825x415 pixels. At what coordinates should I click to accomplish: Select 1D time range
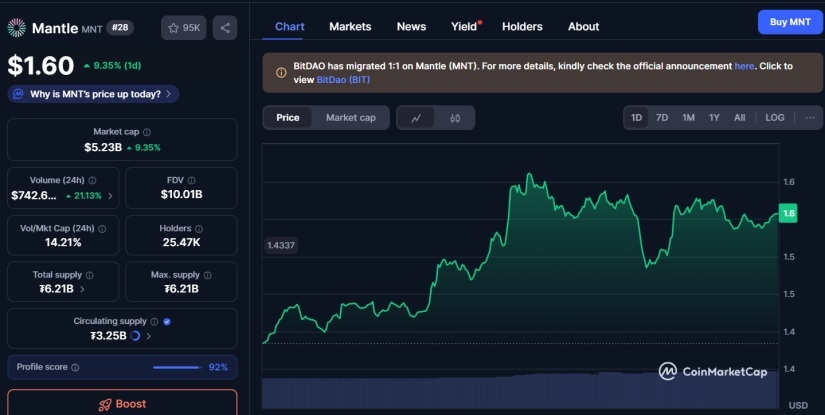pyautogui.click(x=636, y=118)
